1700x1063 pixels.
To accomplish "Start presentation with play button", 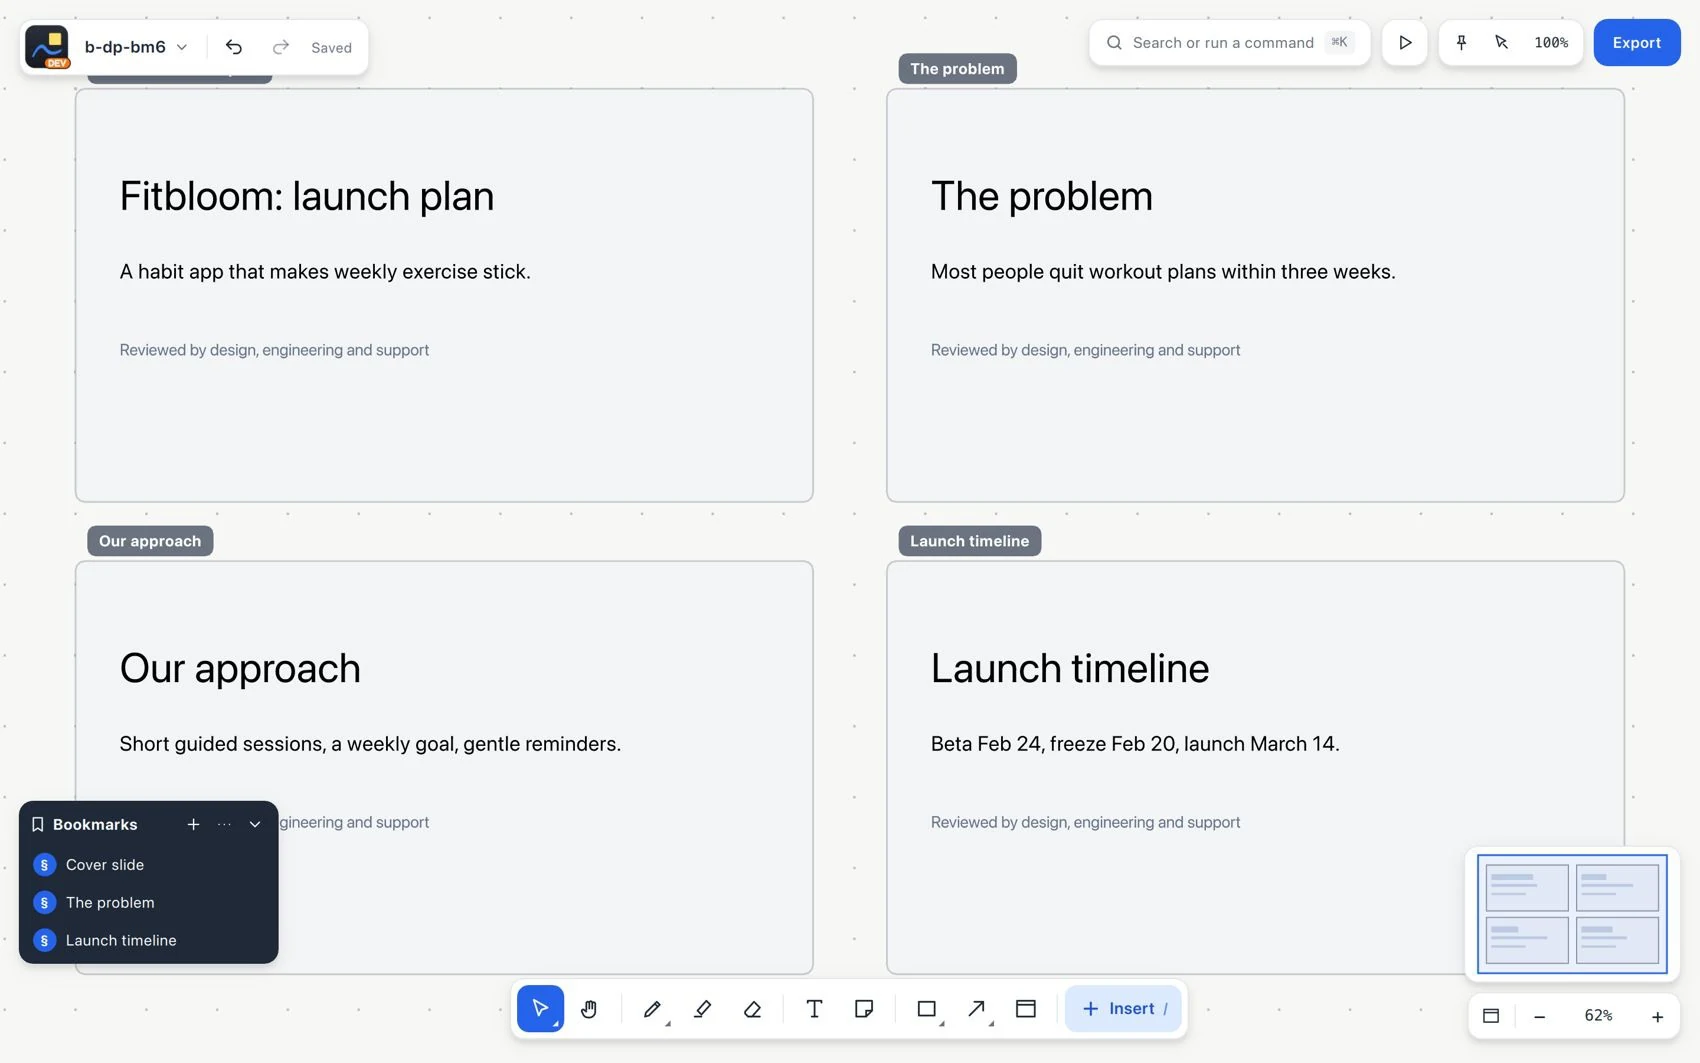I will [1405, 43].
